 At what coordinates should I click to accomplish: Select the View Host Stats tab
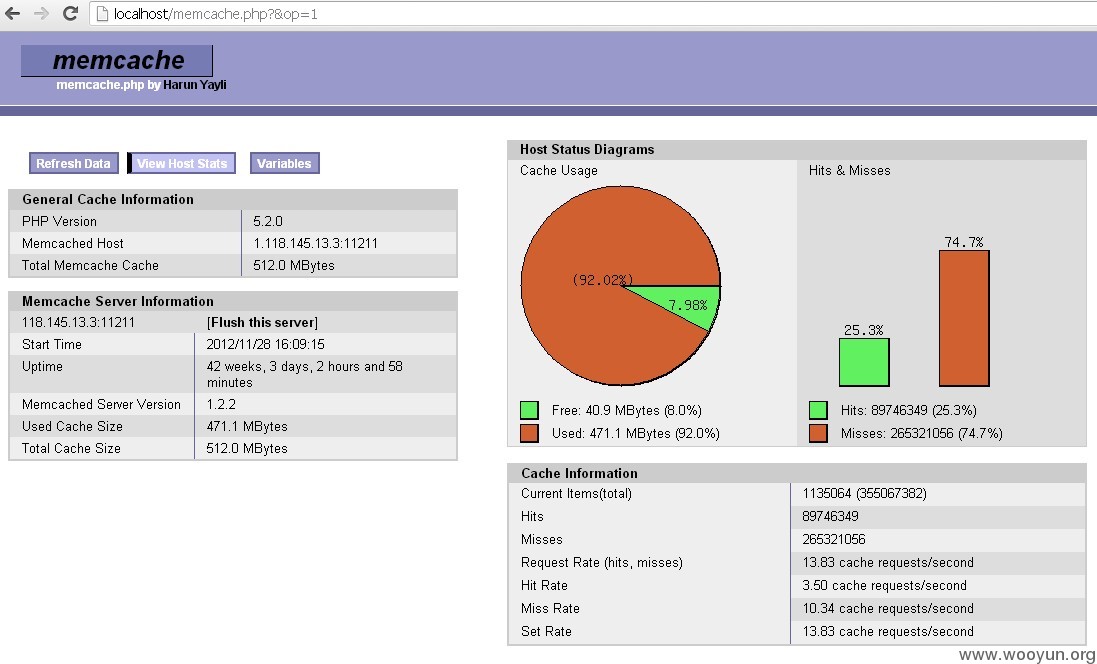point(182,163)
